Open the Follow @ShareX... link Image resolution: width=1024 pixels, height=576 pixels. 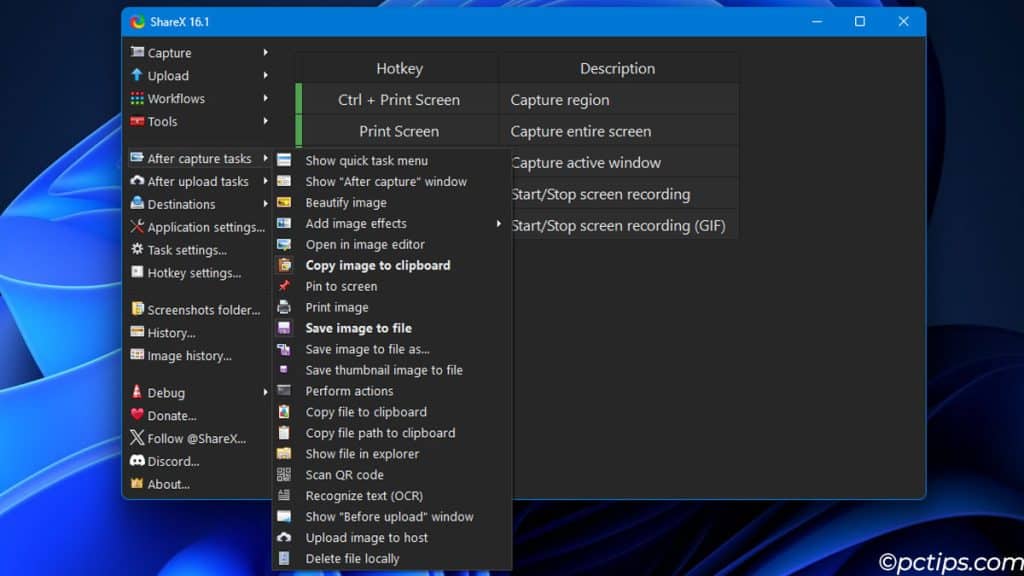[199, 438]
